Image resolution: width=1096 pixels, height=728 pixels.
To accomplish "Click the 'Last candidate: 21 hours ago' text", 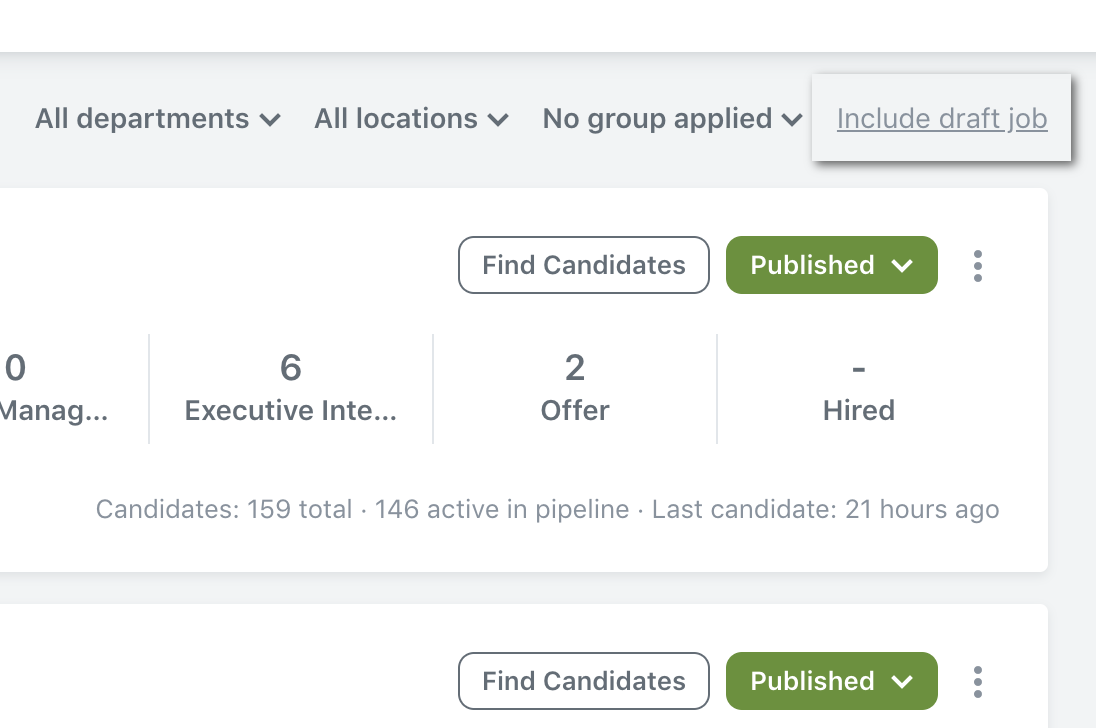I will (825, 509).
